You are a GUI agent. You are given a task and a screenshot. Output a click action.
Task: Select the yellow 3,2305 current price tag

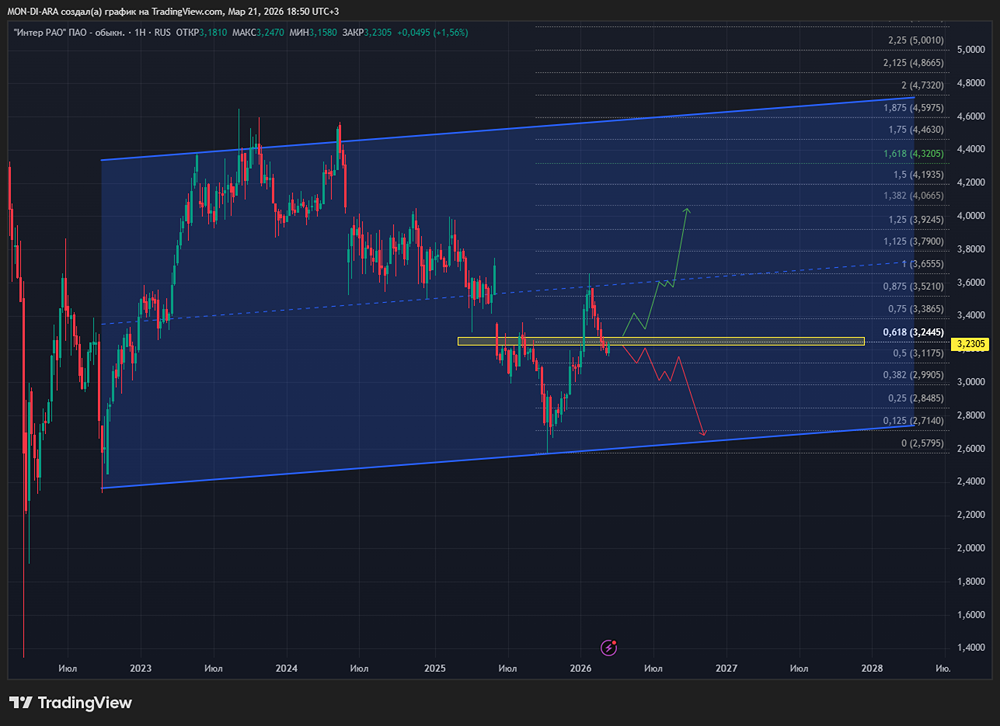[x=970, y=344]
